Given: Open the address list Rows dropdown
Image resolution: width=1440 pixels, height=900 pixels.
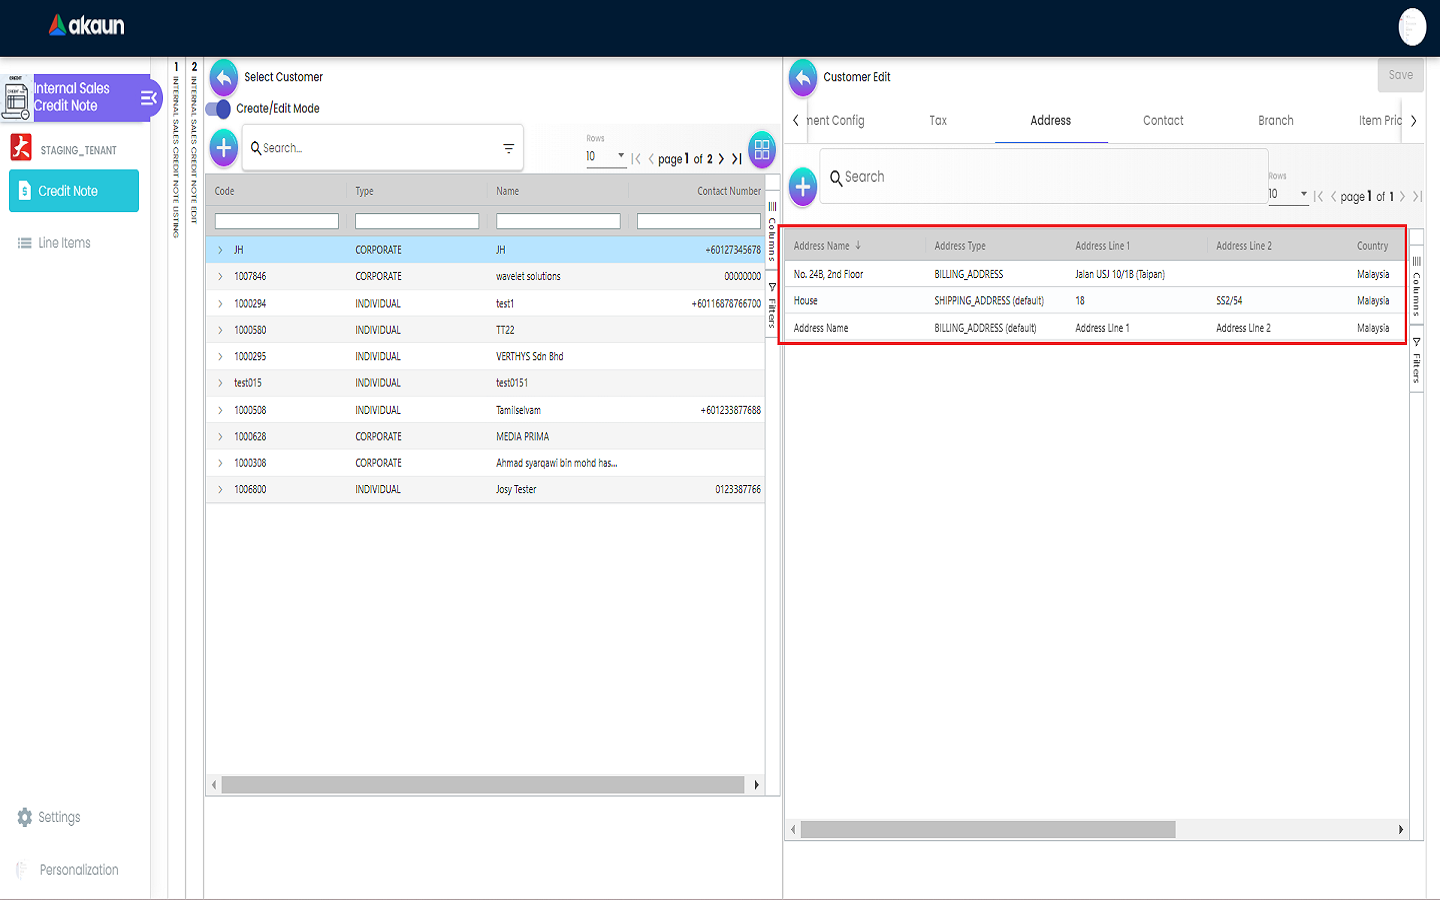Looking at the screenshot, I should pyautogui.click(x=1288, y=194).
